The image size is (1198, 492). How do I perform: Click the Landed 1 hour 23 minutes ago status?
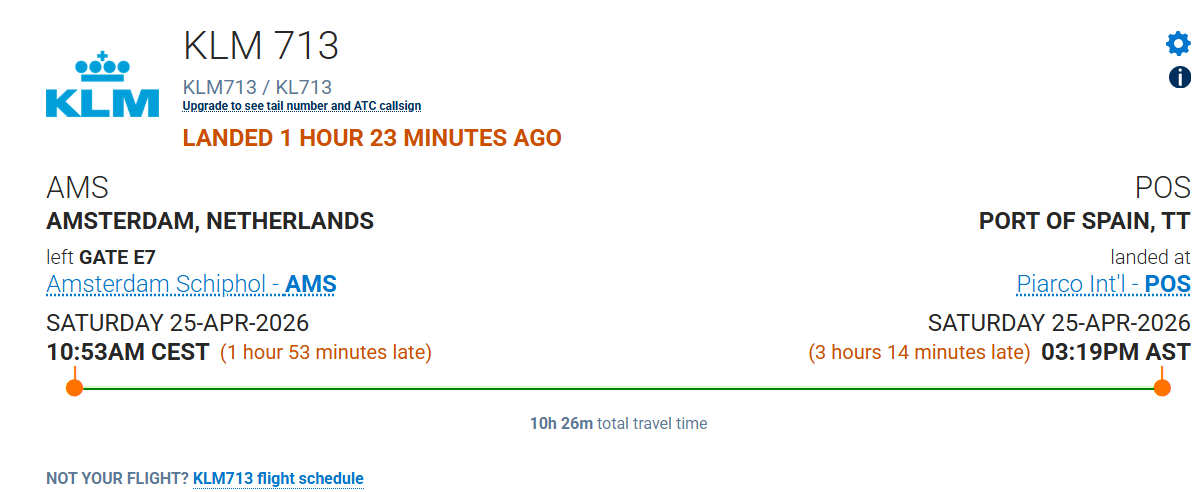click(x=372, y=138)
